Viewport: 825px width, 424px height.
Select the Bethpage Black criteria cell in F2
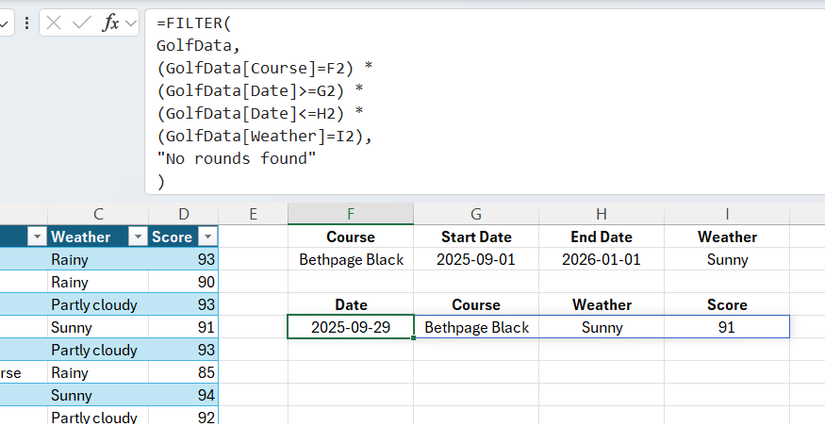[x=351, y=259]
